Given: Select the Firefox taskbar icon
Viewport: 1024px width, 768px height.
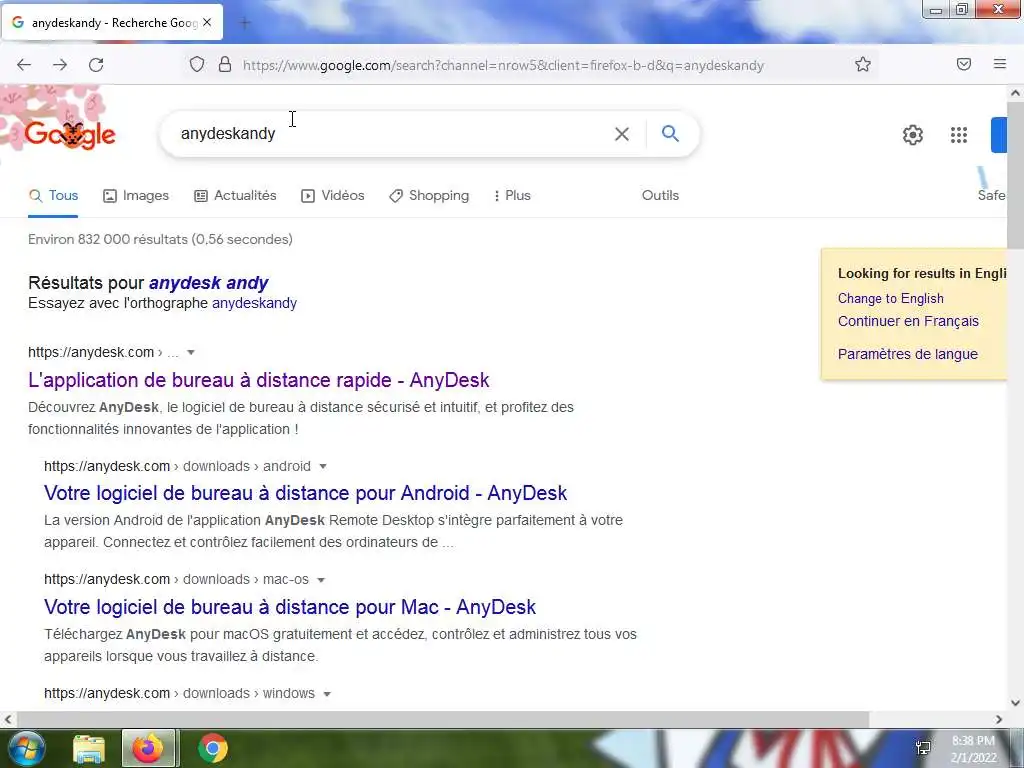Looking at the screenshot, I should point(148,748).
